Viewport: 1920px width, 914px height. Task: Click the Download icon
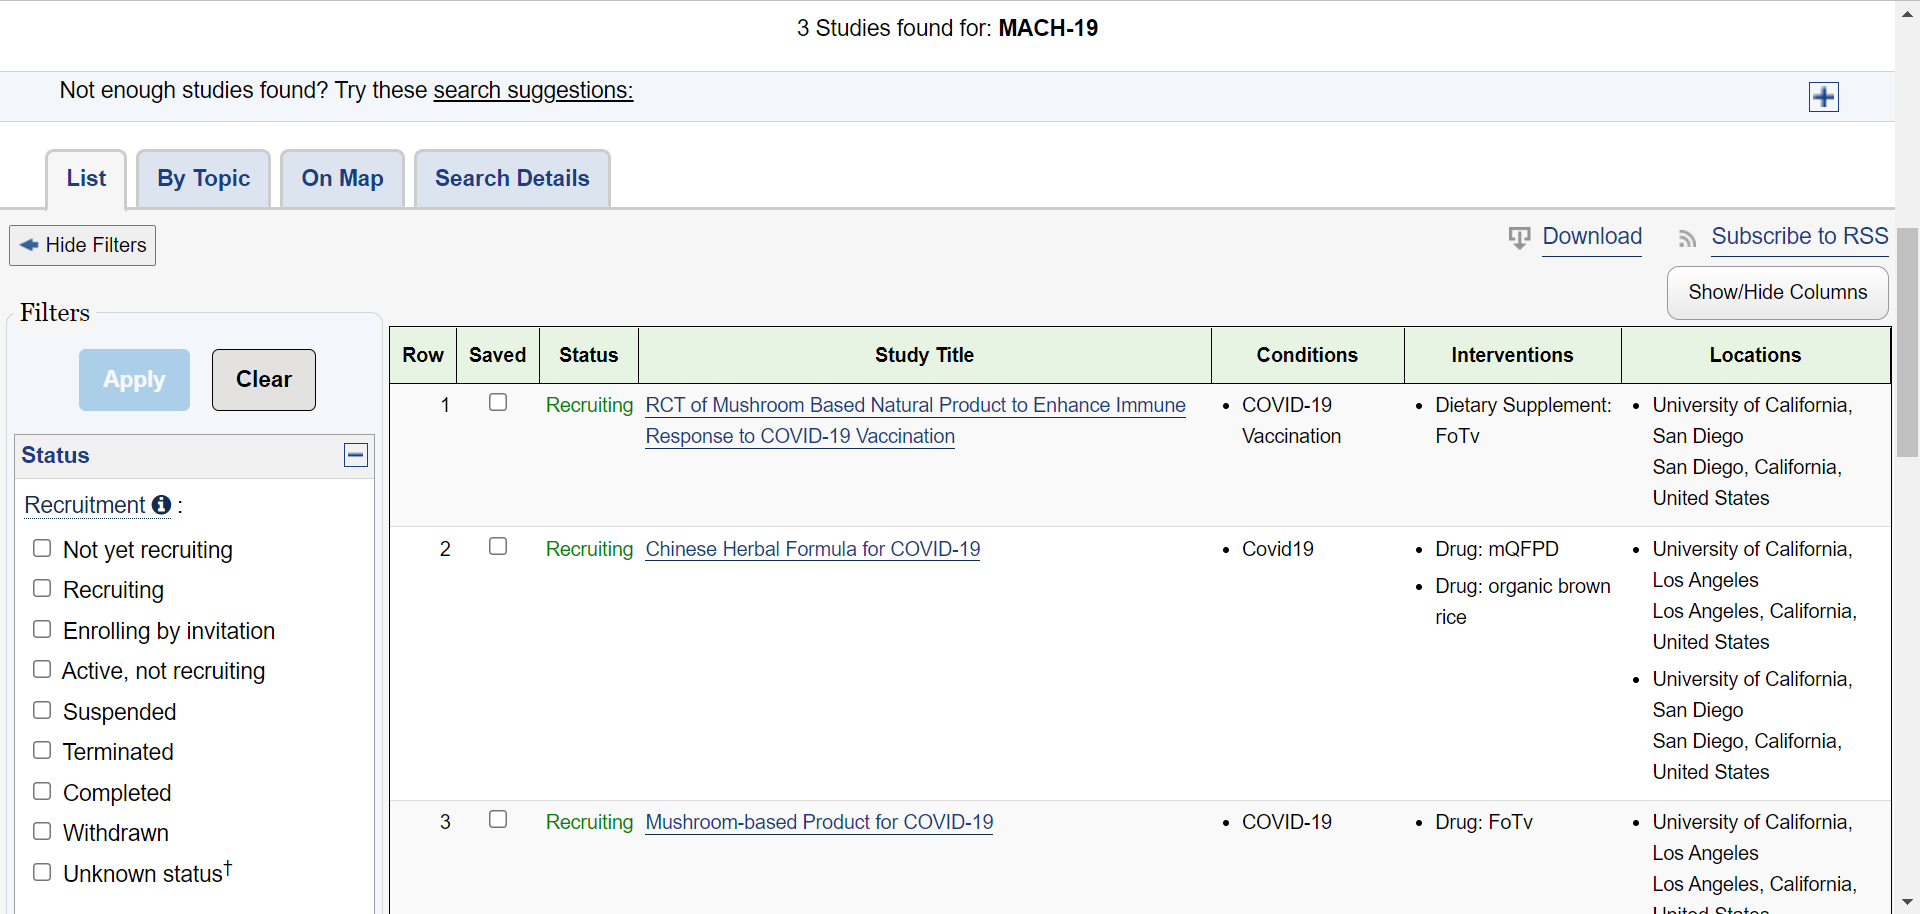[x=1519, y=237]
